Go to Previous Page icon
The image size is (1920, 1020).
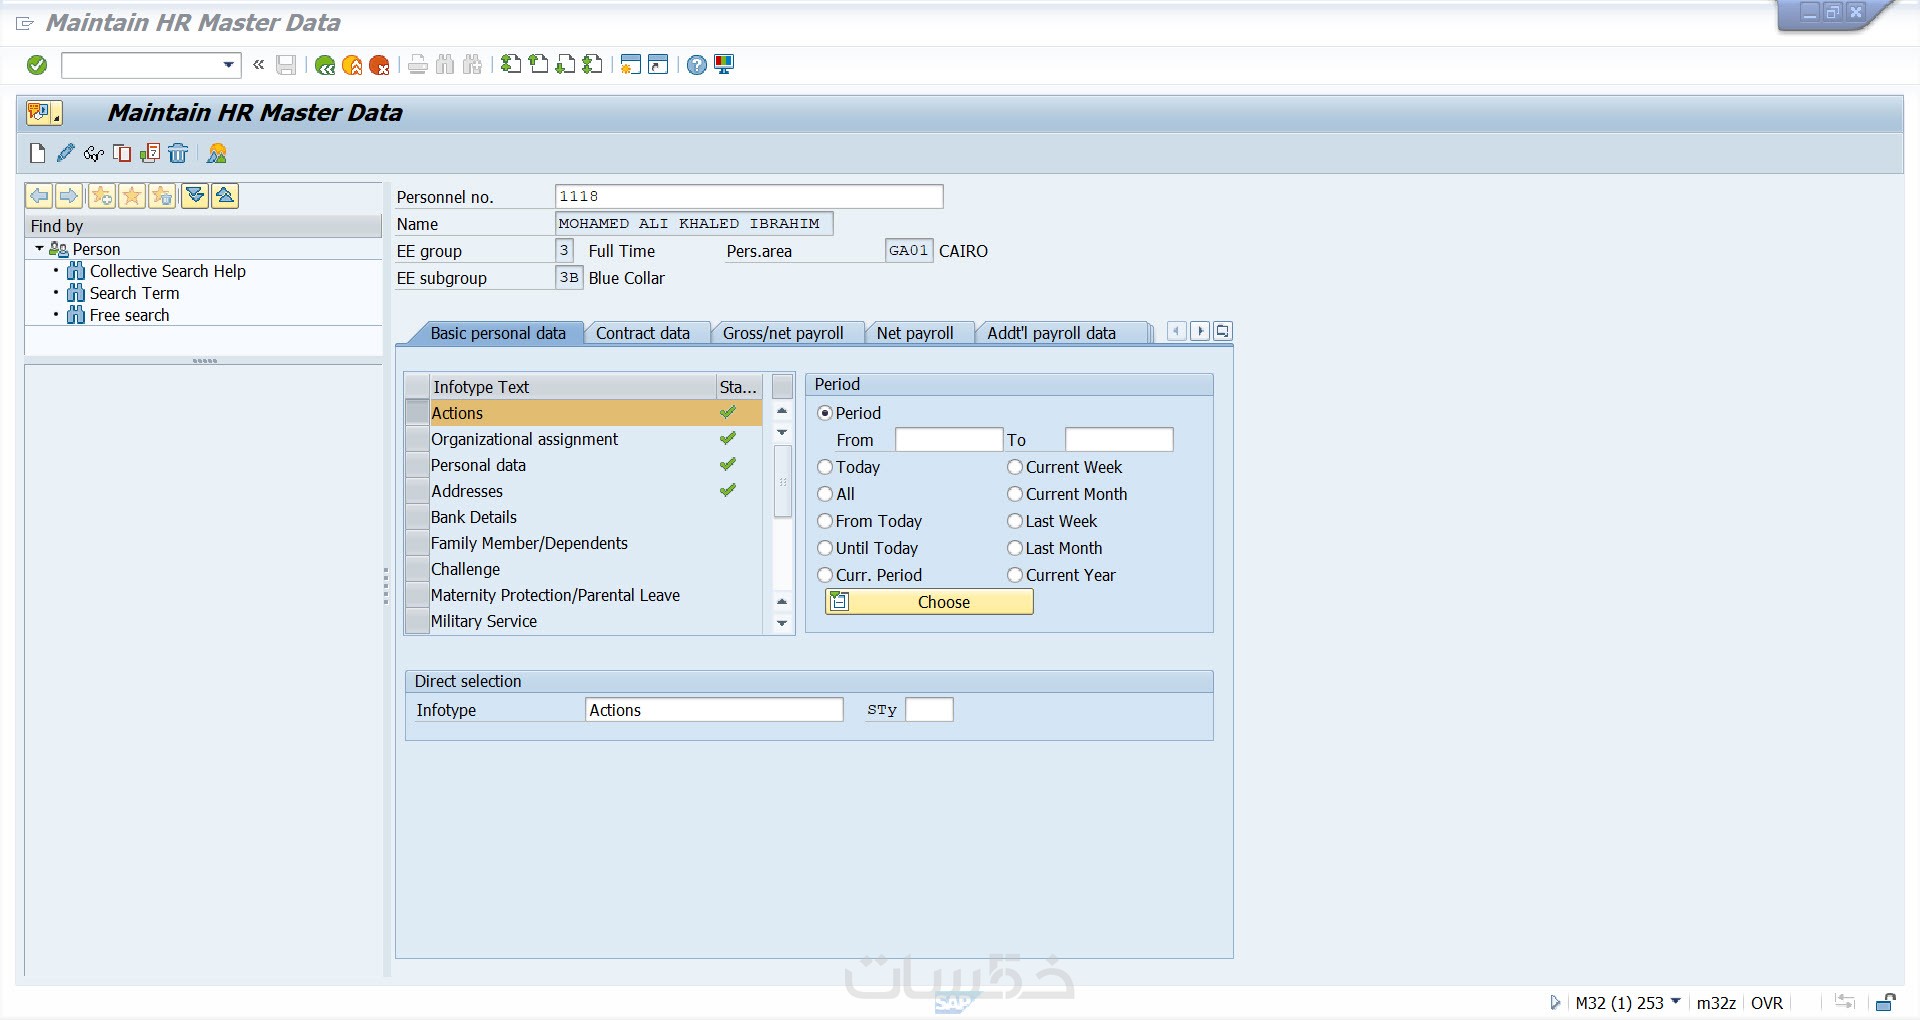pyautogui.click(x=538, y=65)
